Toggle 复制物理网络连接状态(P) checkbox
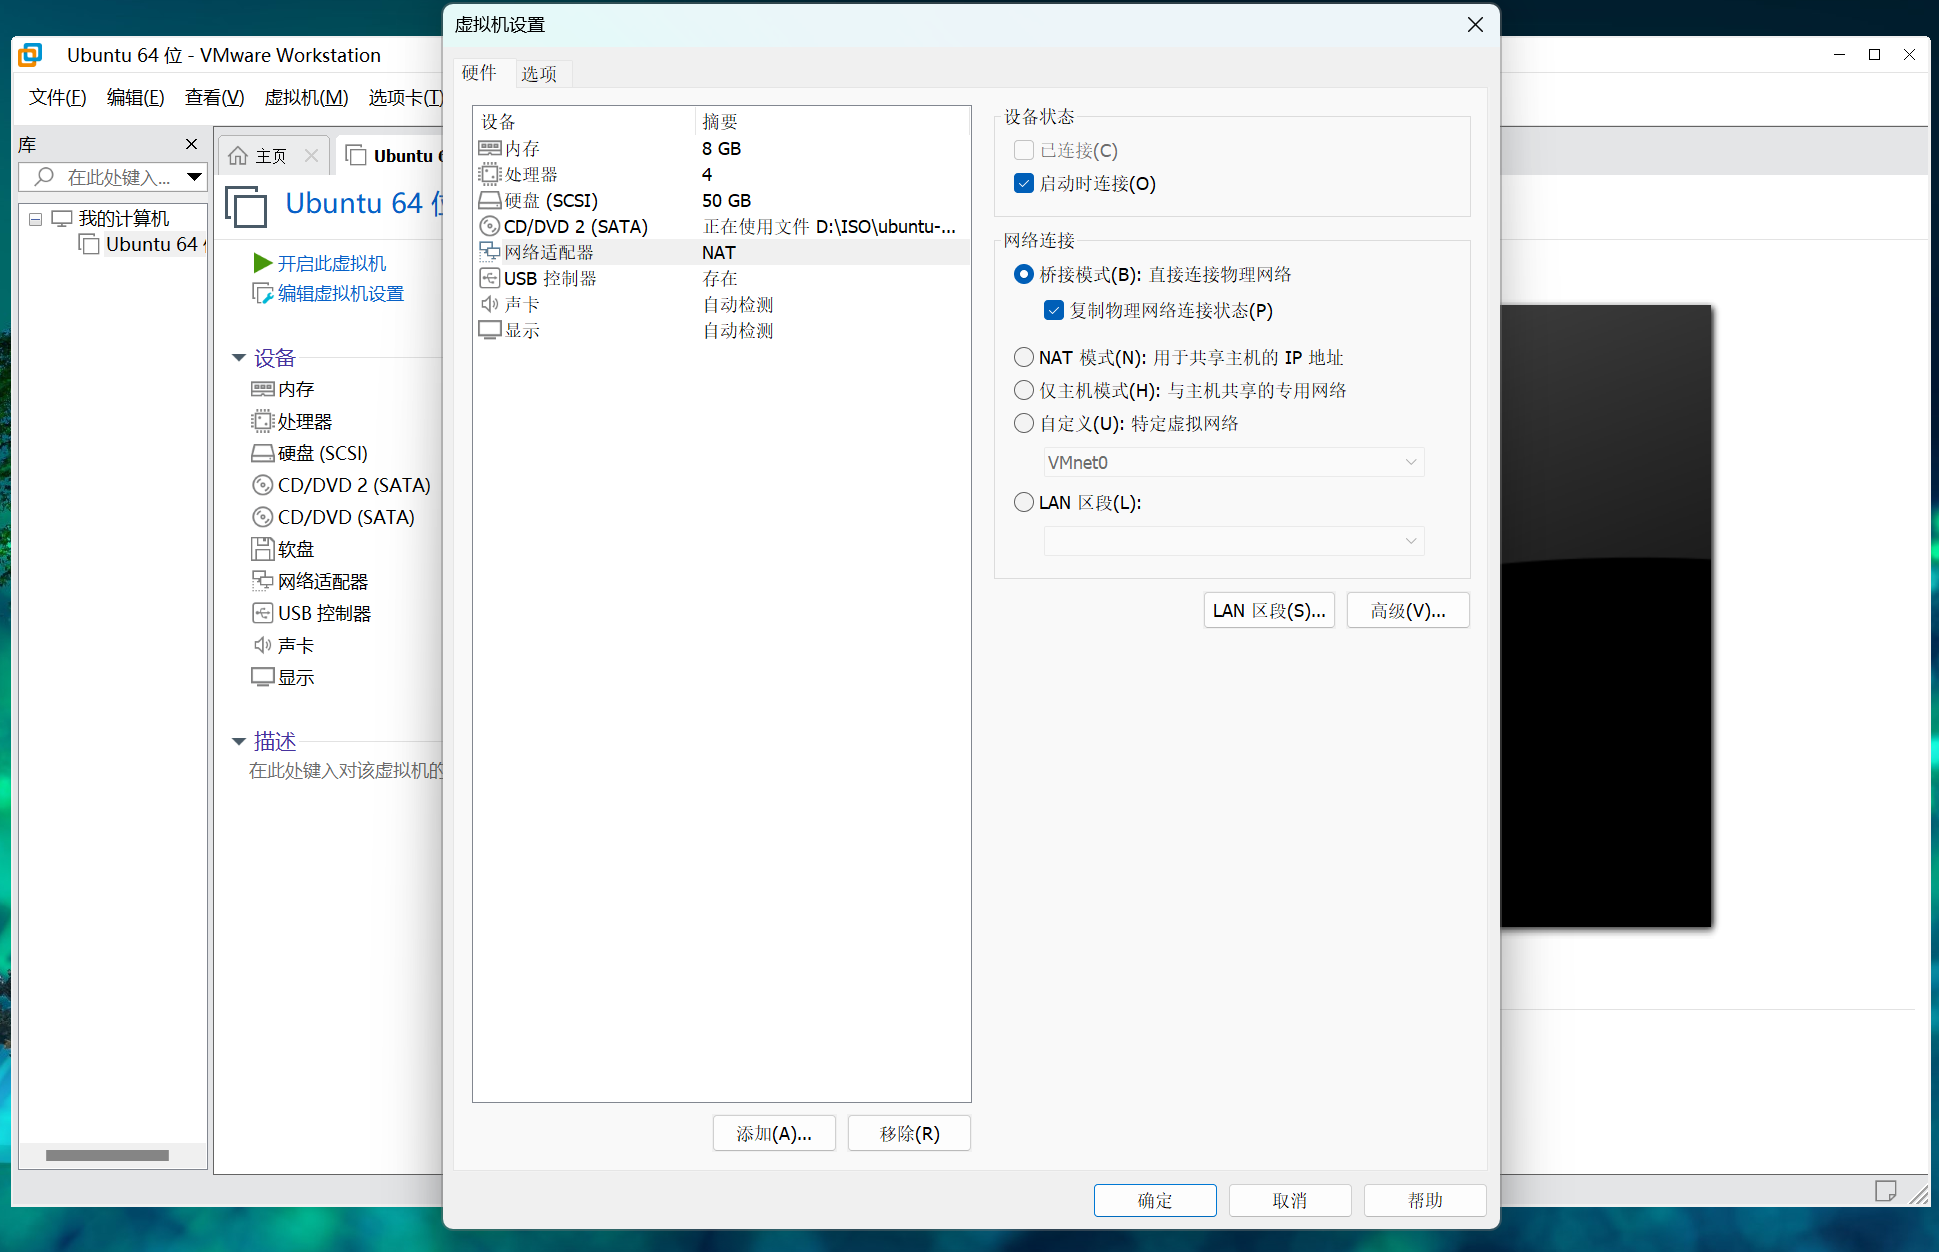1939x1252 pixels. pos(1054,310)
